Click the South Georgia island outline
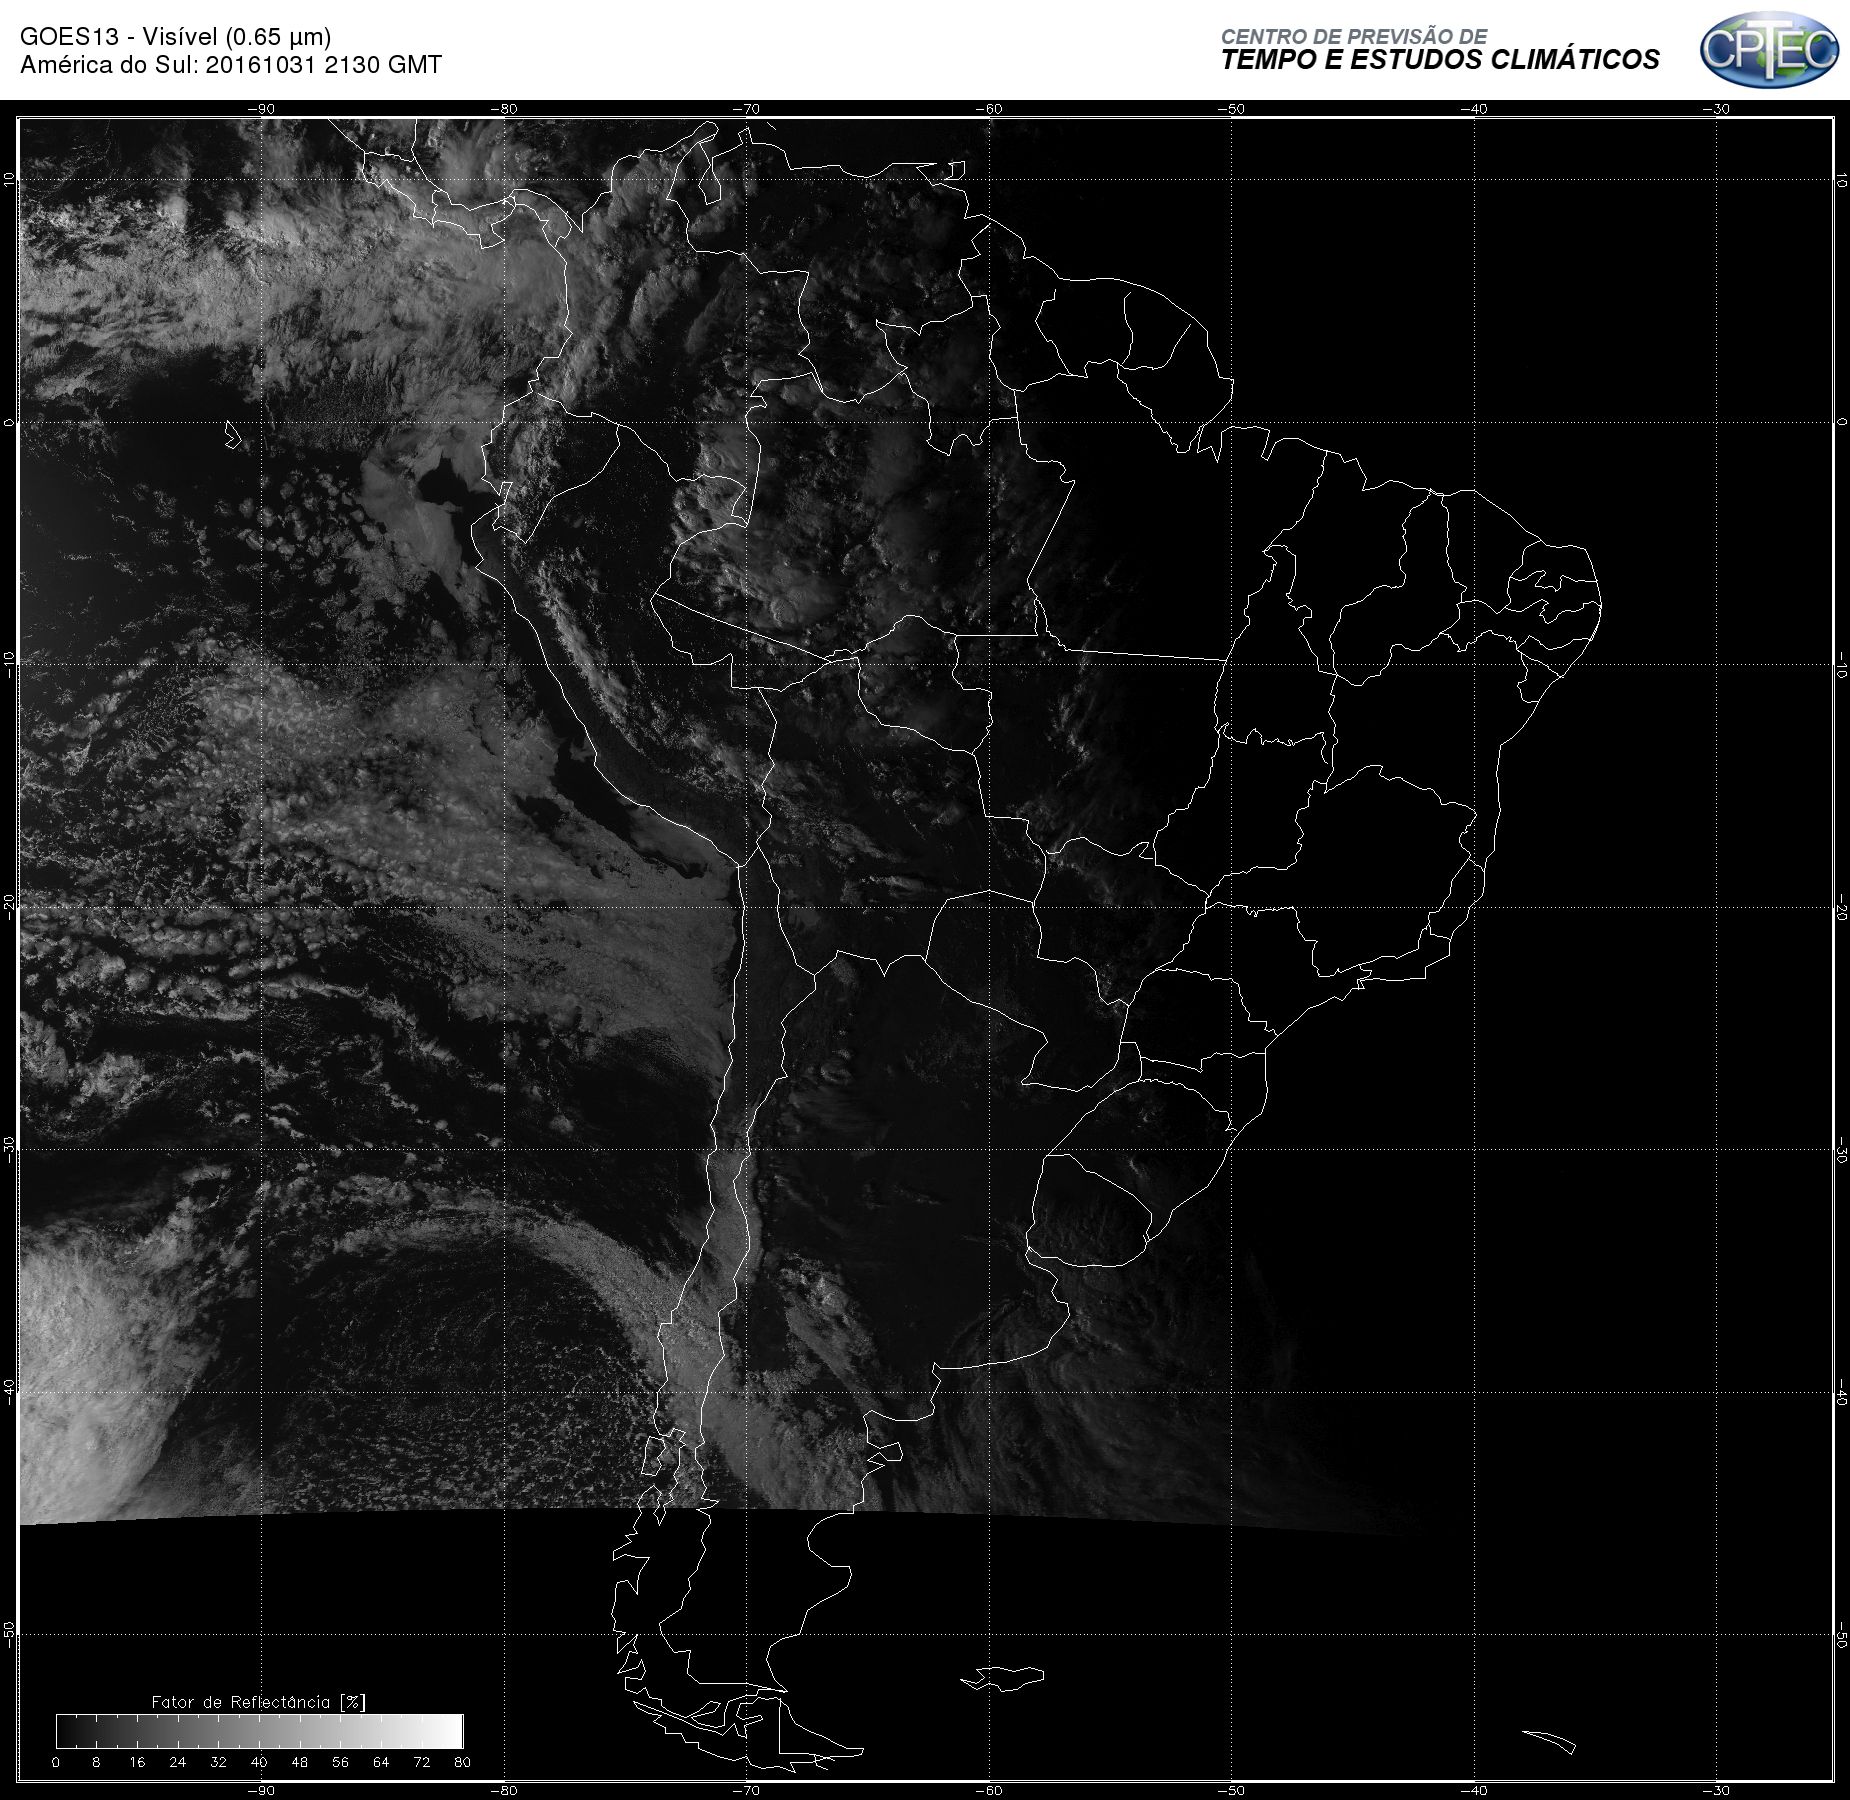 point(1549,1742)
